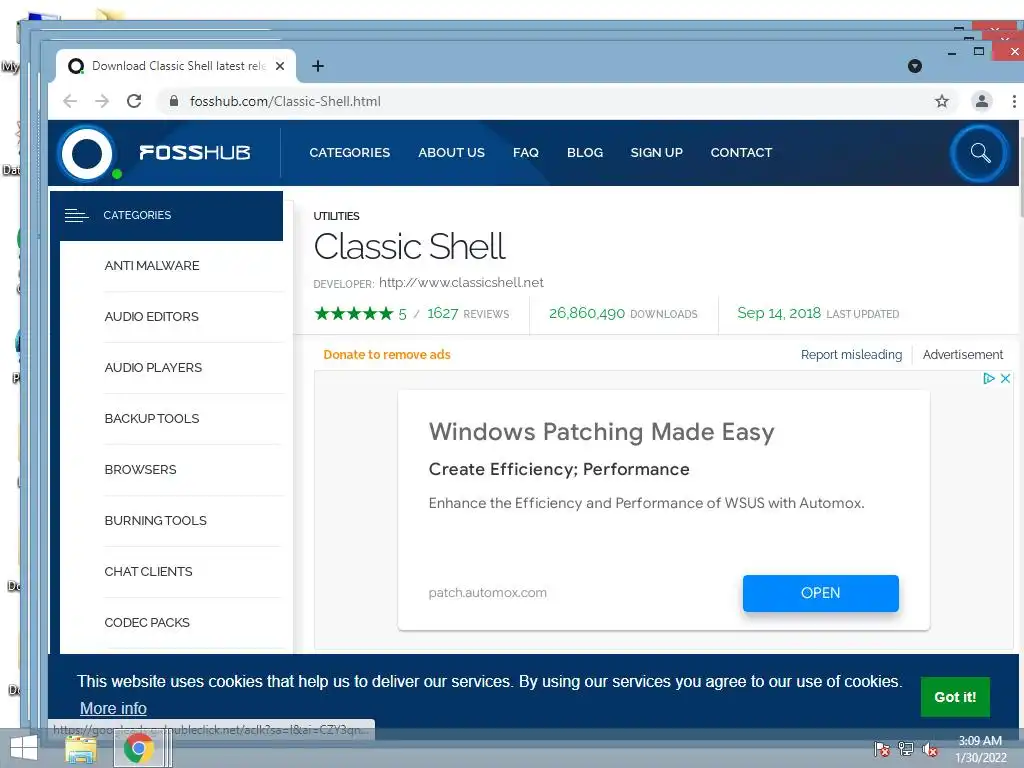Accept cookies with Got it! button
1024x768 pixels.
tap(955, 697)
